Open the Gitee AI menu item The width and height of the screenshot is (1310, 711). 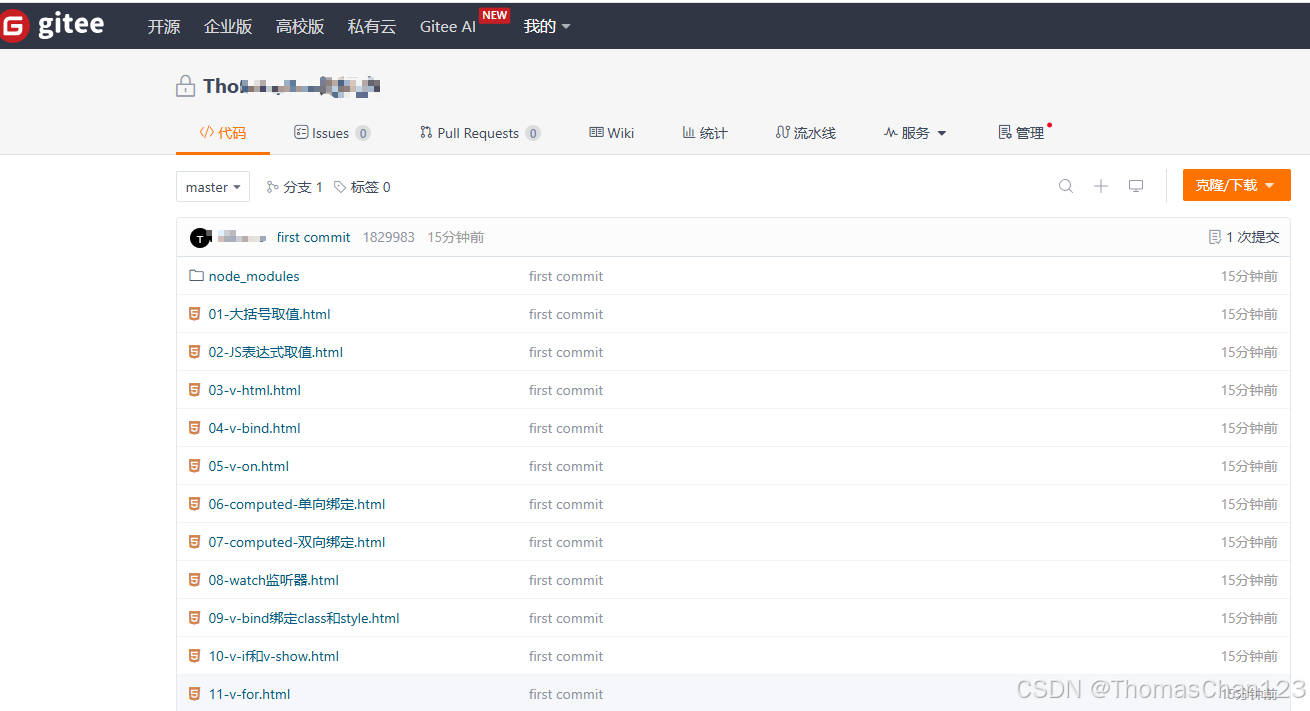click(447, 26)
